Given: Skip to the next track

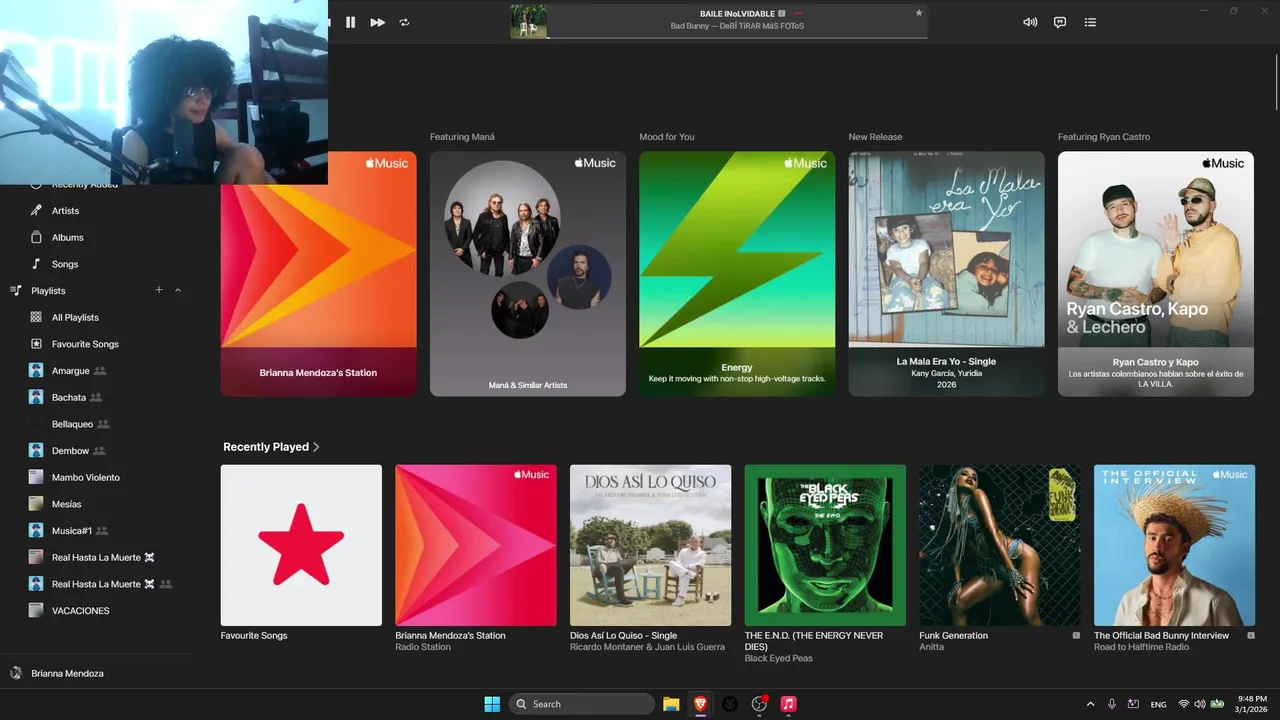Looking at the screenshot, I should pos(377,22).
